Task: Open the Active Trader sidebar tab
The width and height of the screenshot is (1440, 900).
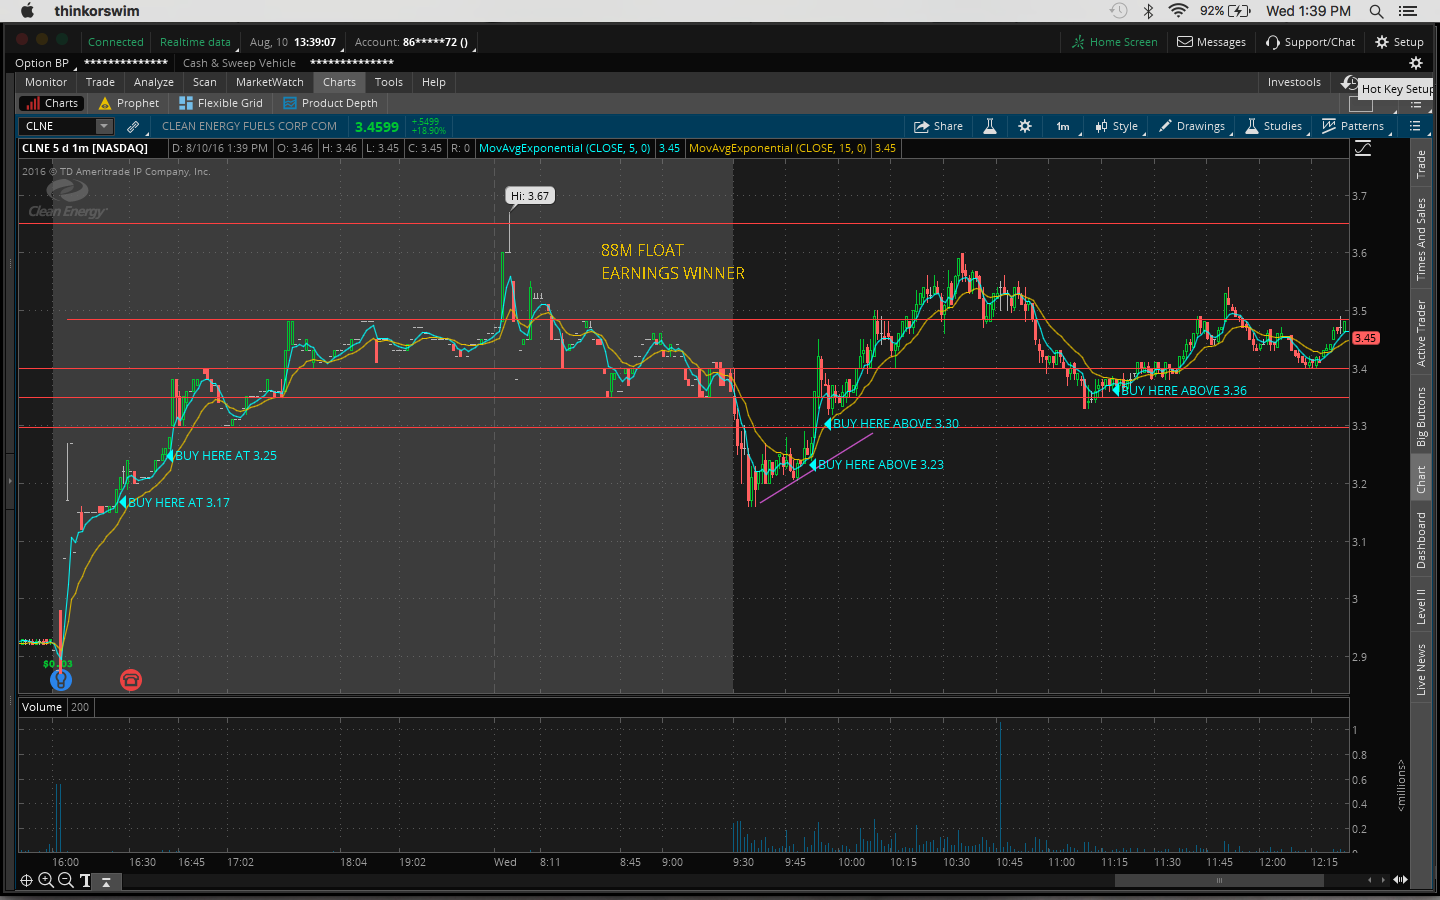Action: click(1421, 333)
